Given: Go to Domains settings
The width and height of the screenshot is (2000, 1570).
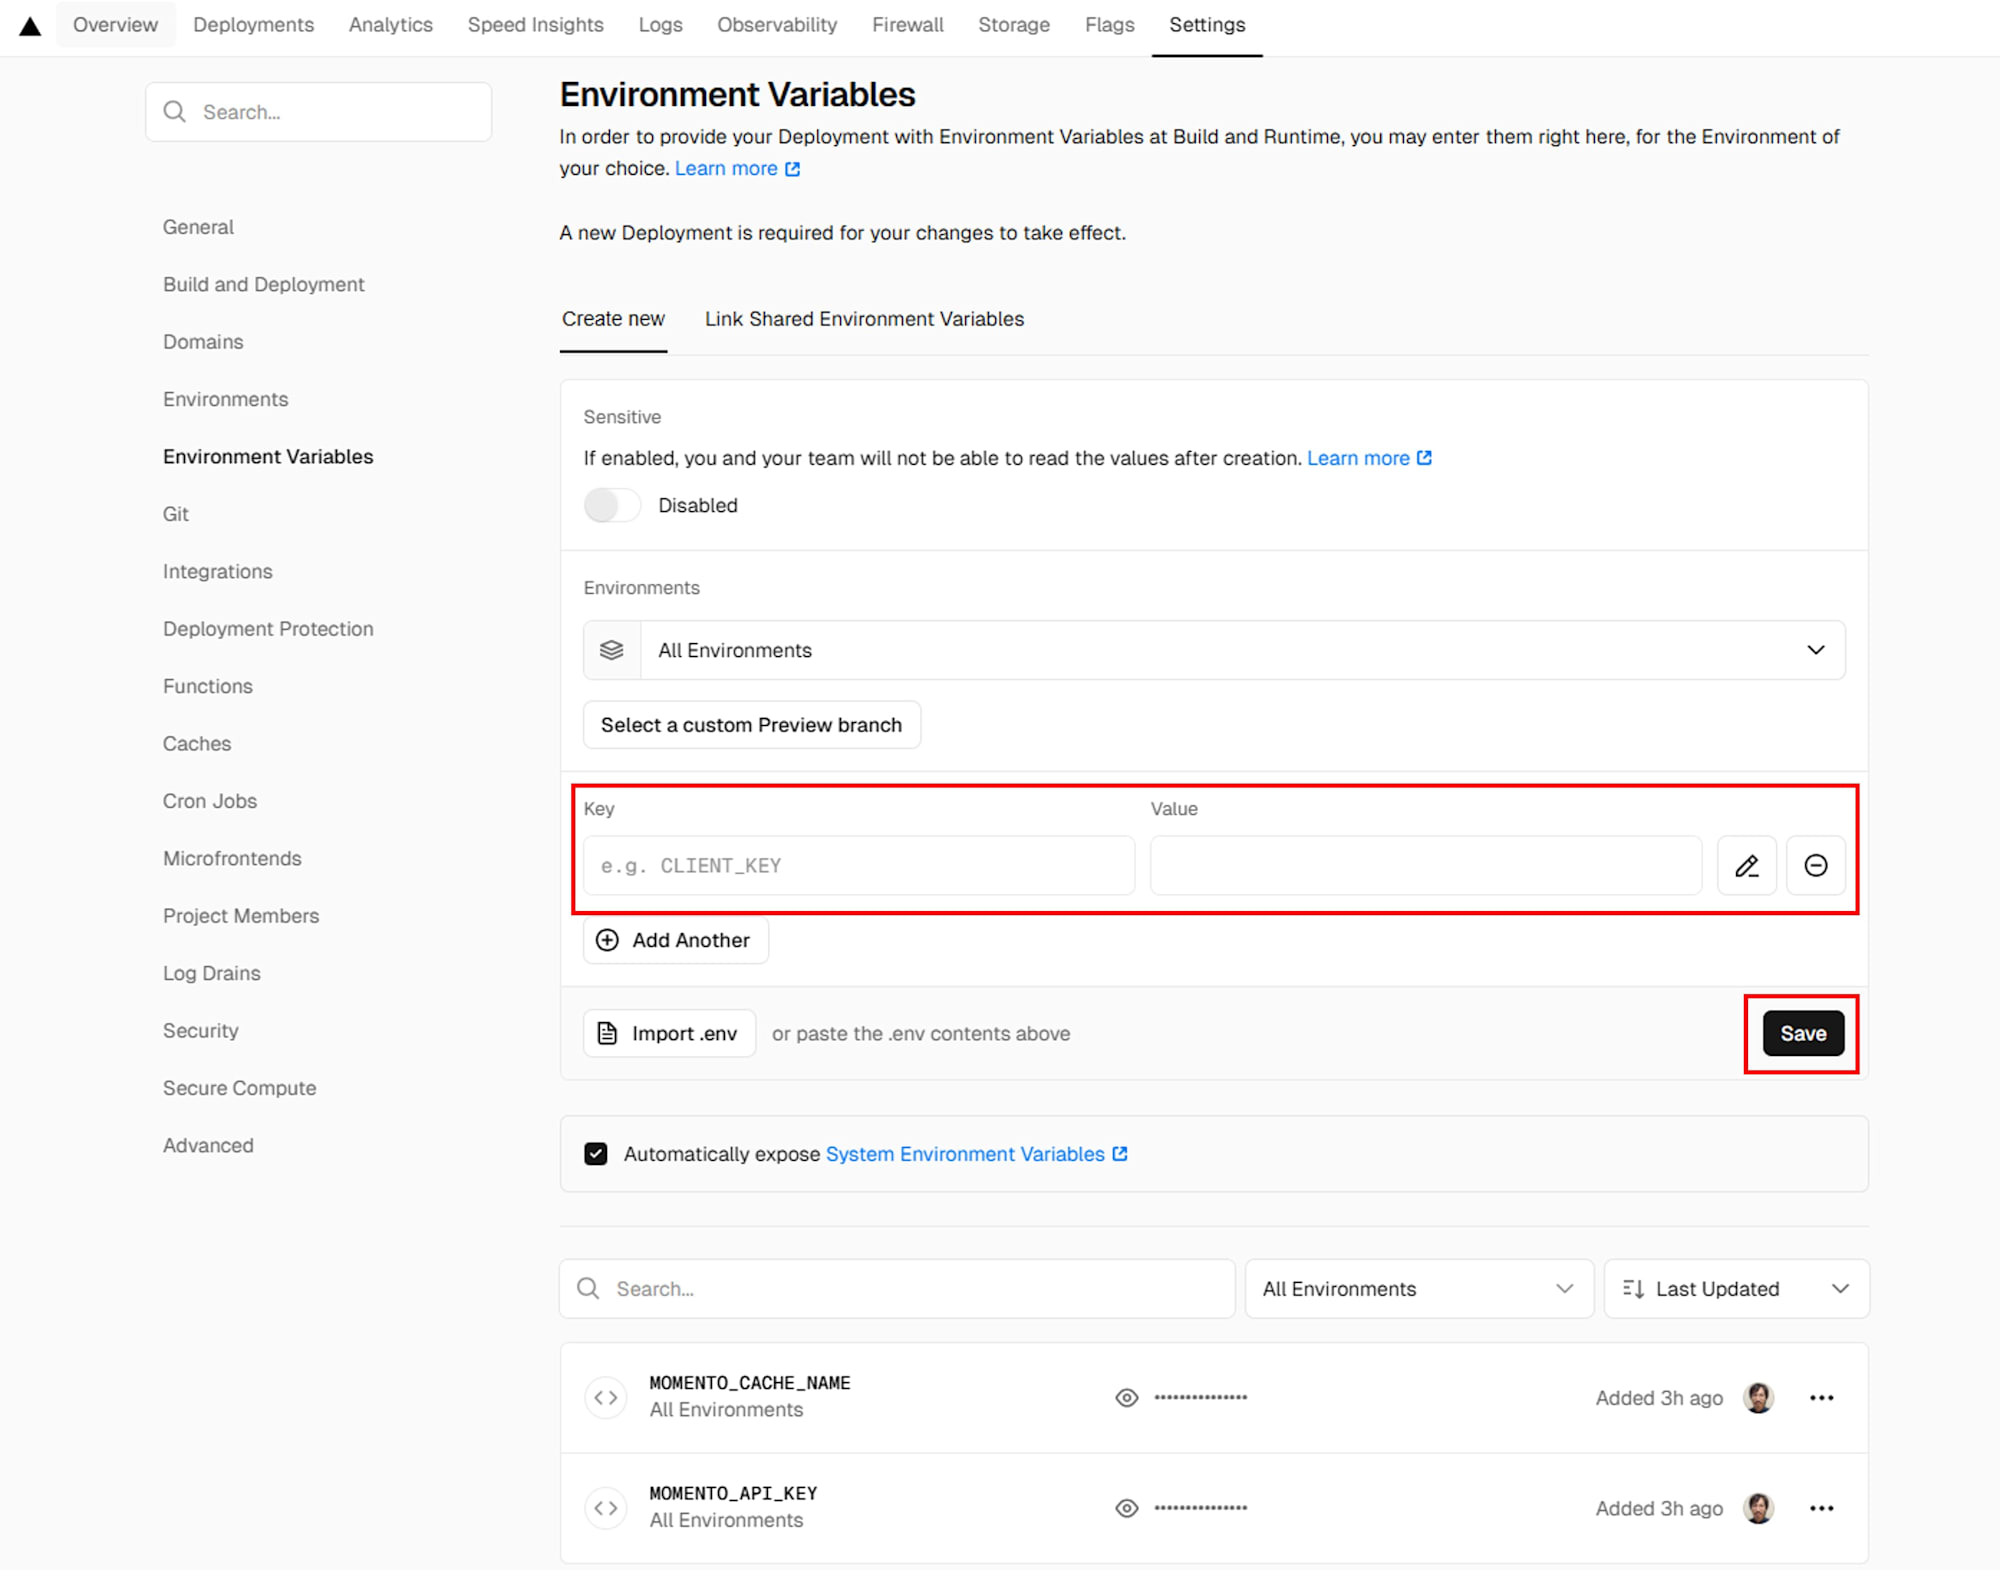Looking at the screenshot, I should (203, 342).
